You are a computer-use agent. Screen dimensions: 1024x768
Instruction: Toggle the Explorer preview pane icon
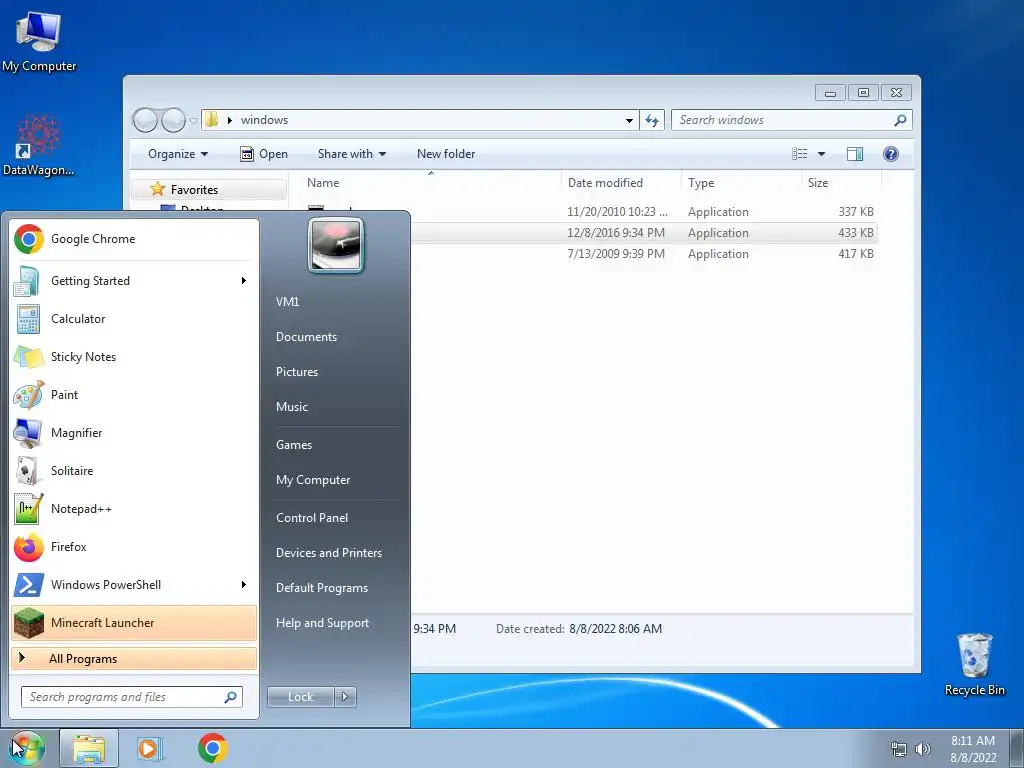pos(855,153)
